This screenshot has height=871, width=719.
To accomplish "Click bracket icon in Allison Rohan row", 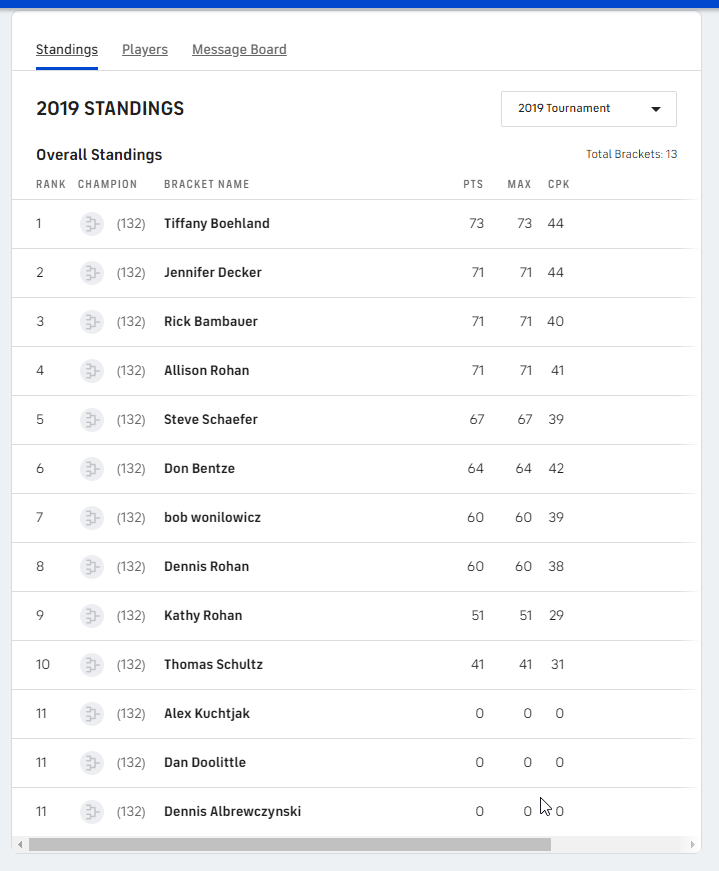I will pos(92,371).
